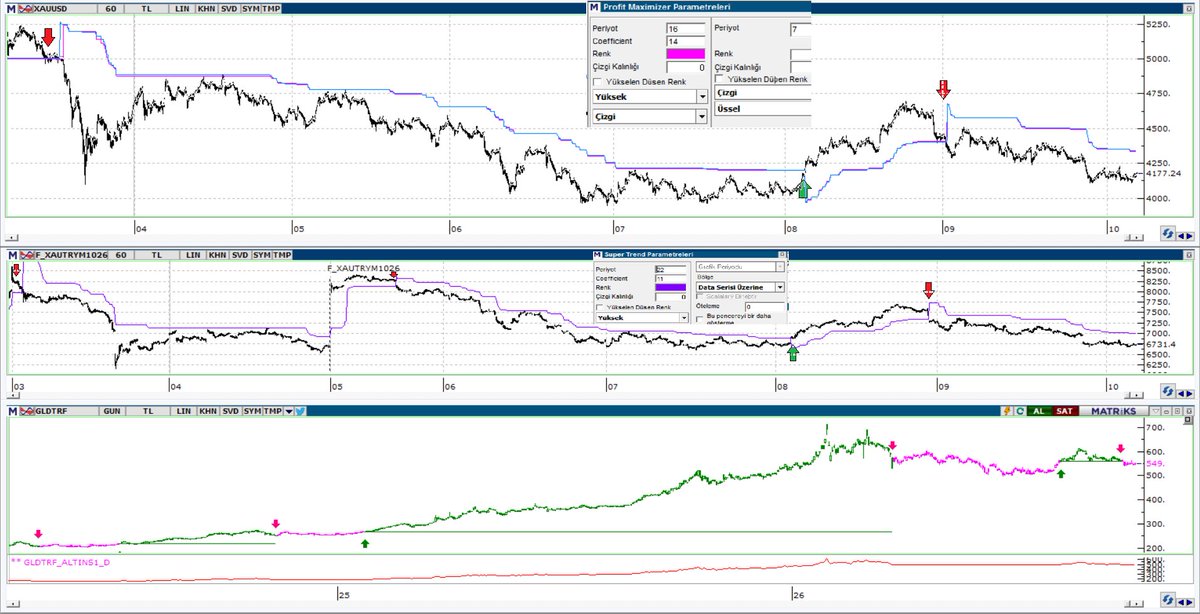Click the refresh arrows icon under XAUUSD chart
Image resolution: width=1200 pixels, height=614 pixels.
pos(1168,234)
